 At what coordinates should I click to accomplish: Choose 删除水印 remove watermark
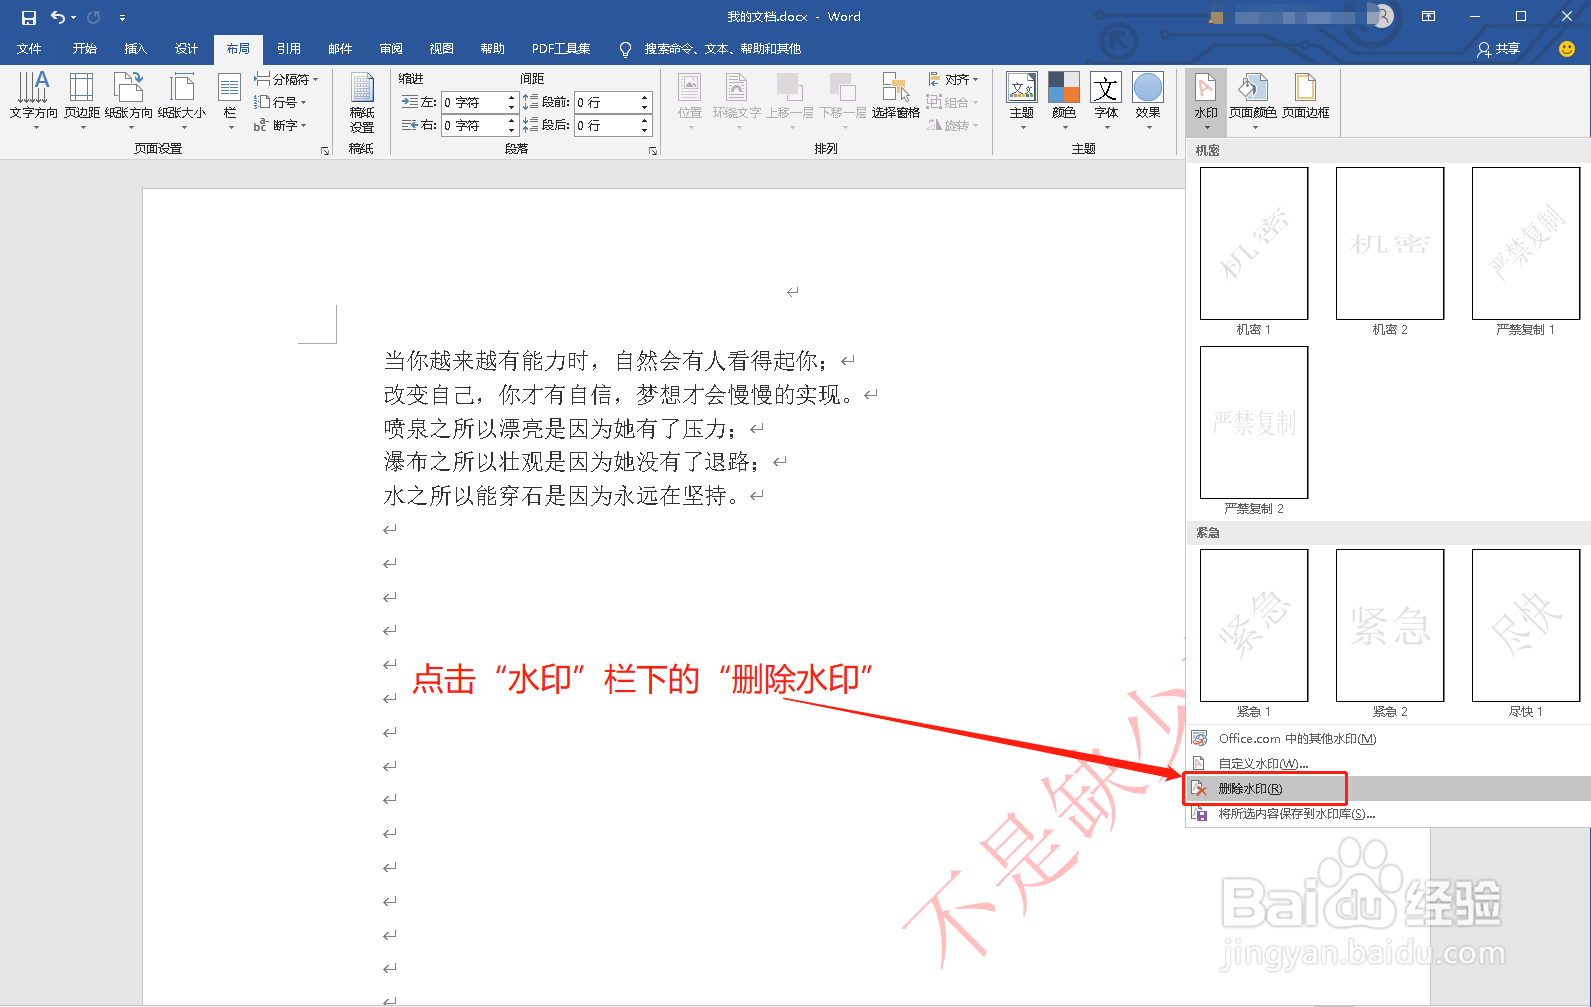[x=1388, y=789]
